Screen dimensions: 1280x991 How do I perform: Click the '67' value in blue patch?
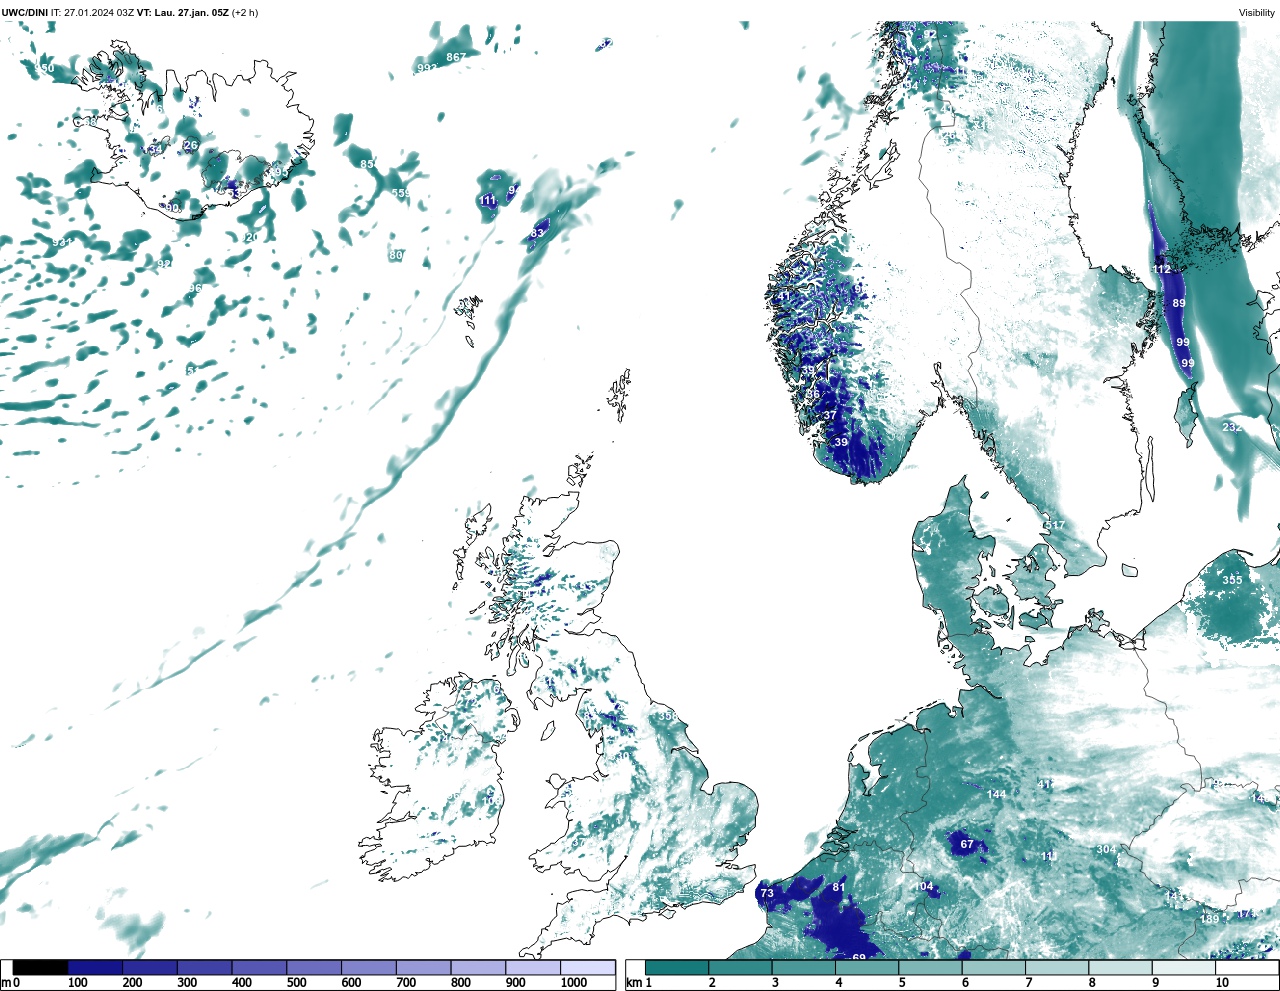(967, 844)
